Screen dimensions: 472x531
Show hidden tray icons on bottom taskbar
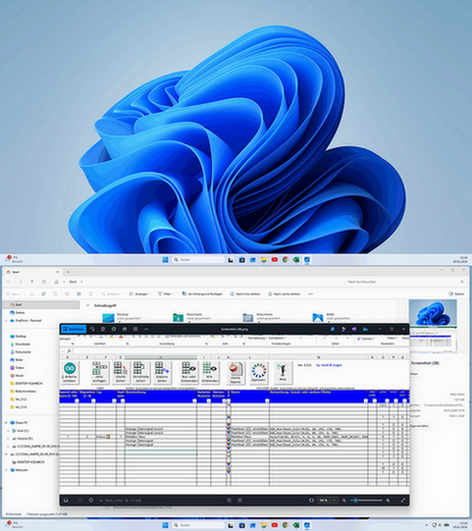tap(426, 525)
